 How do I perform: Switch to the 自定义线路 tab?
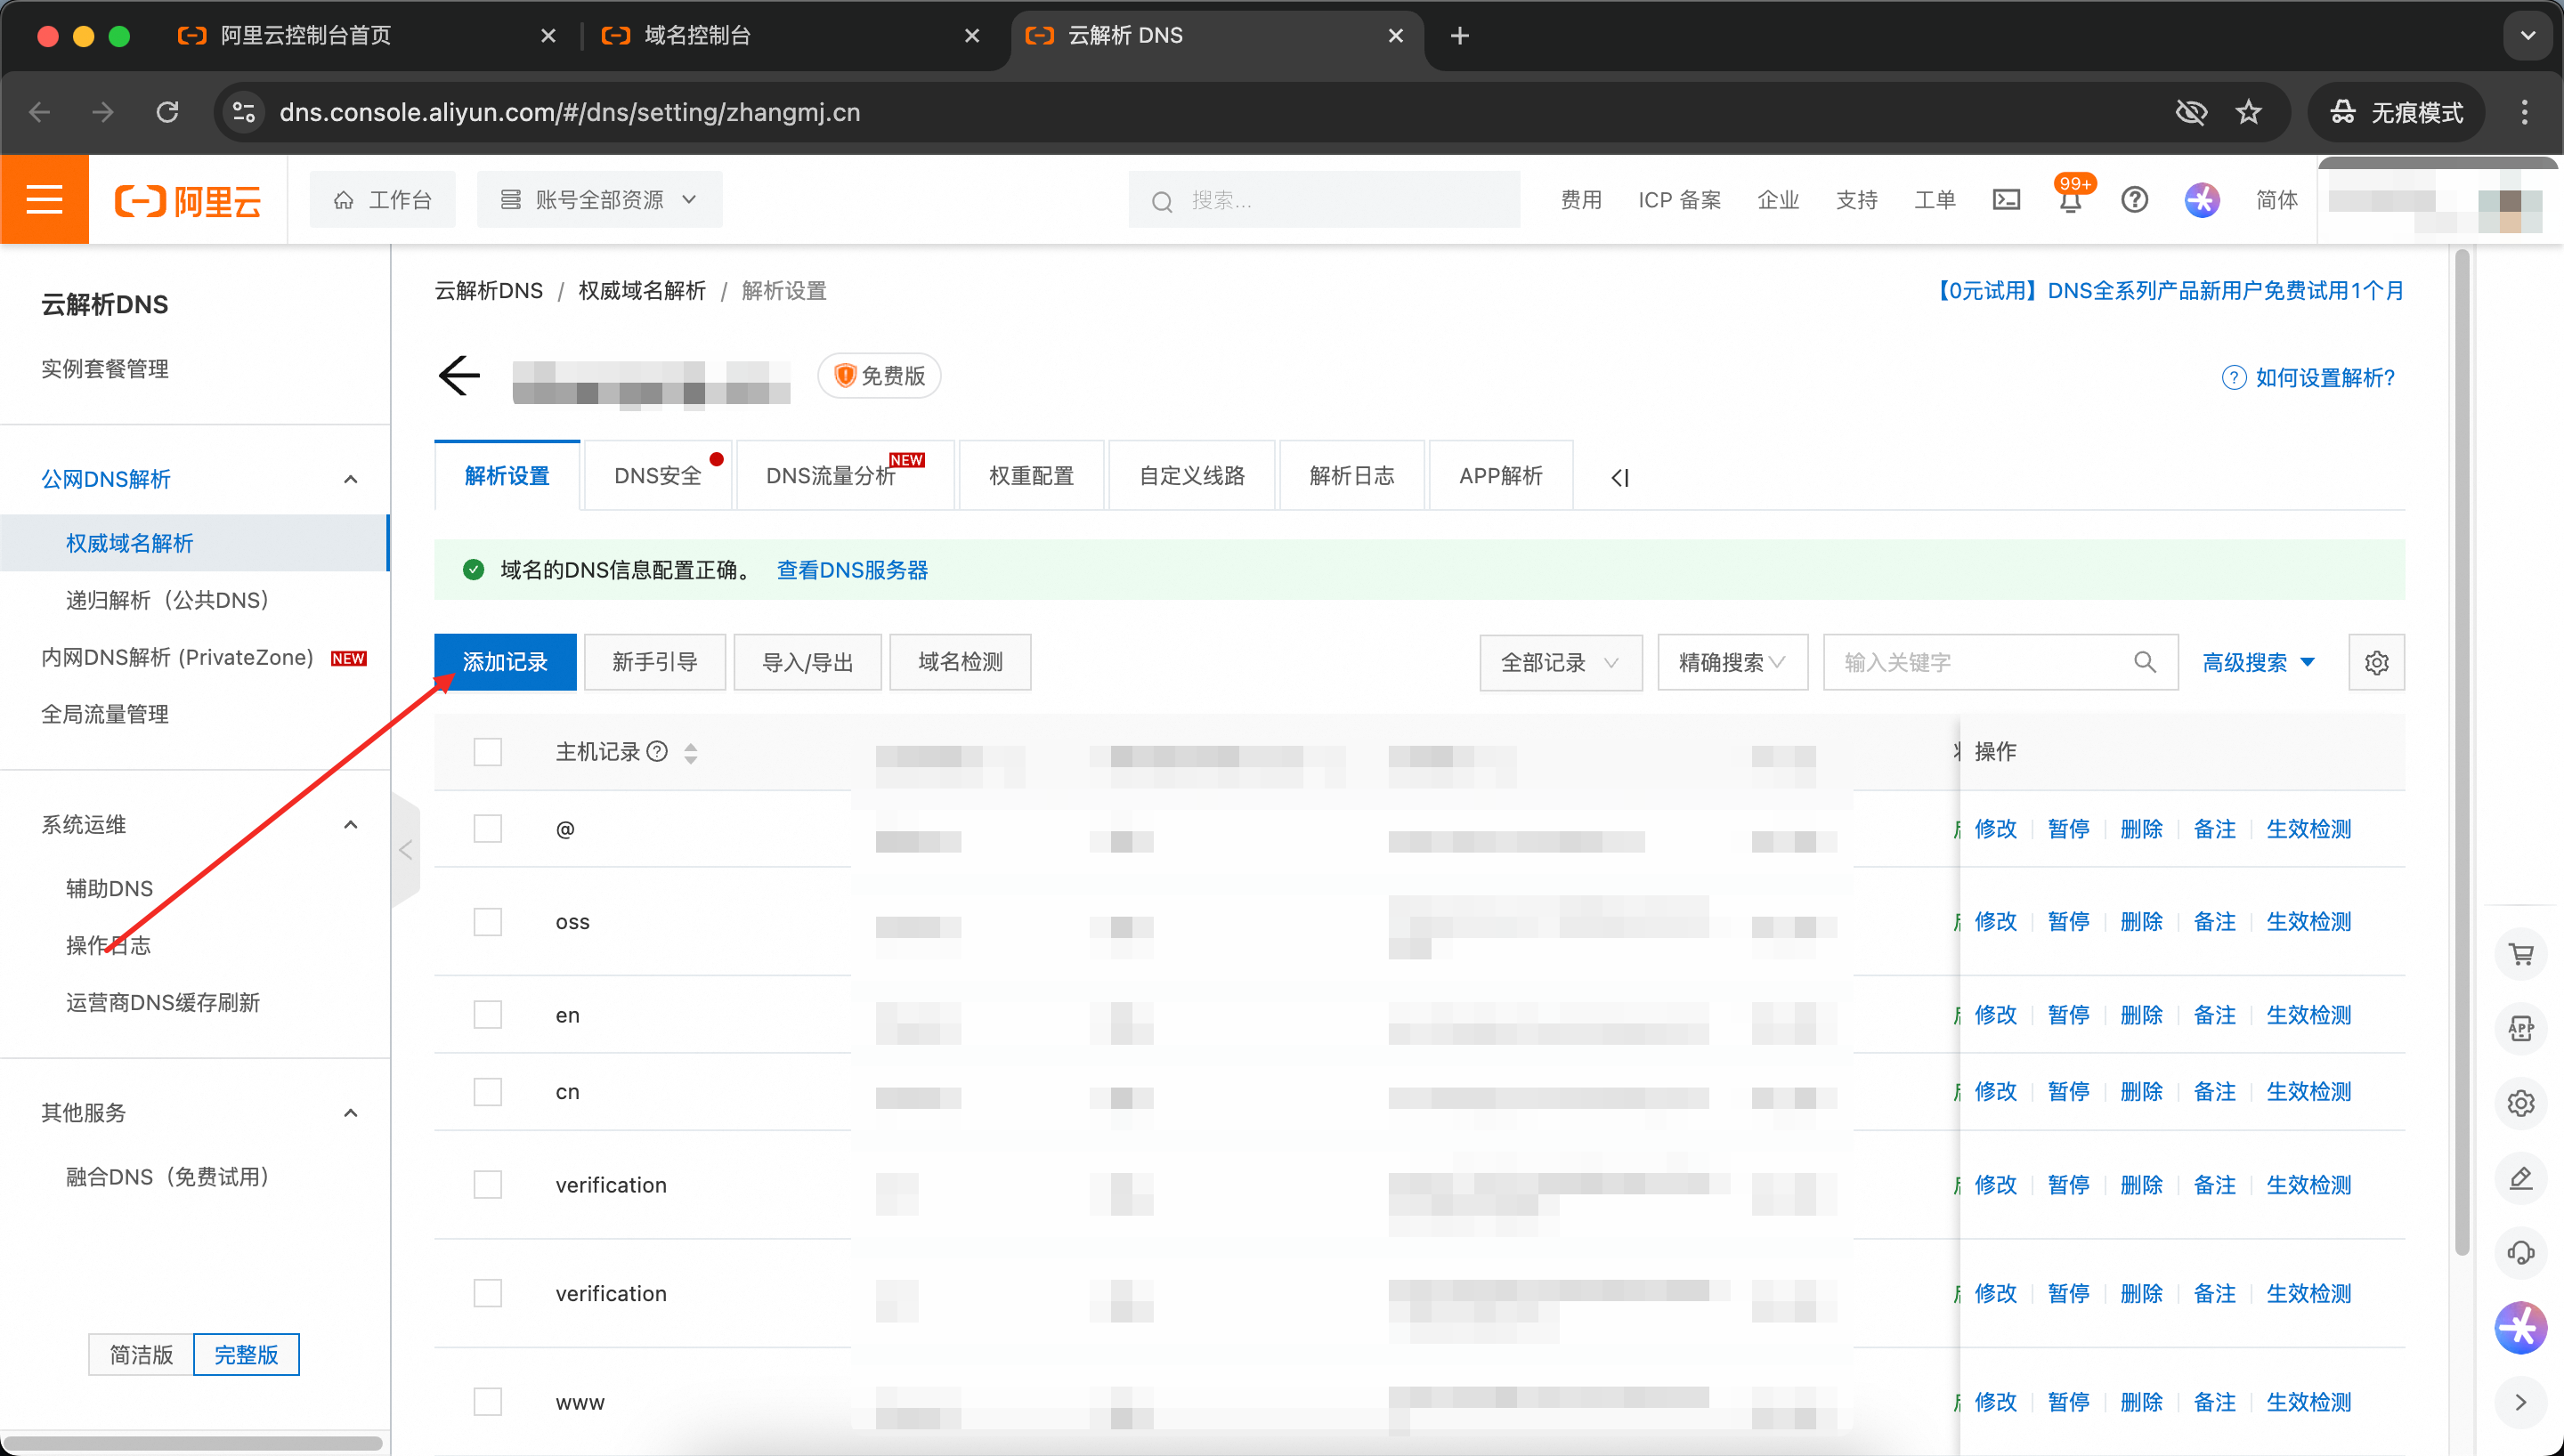coord(1192,475)
